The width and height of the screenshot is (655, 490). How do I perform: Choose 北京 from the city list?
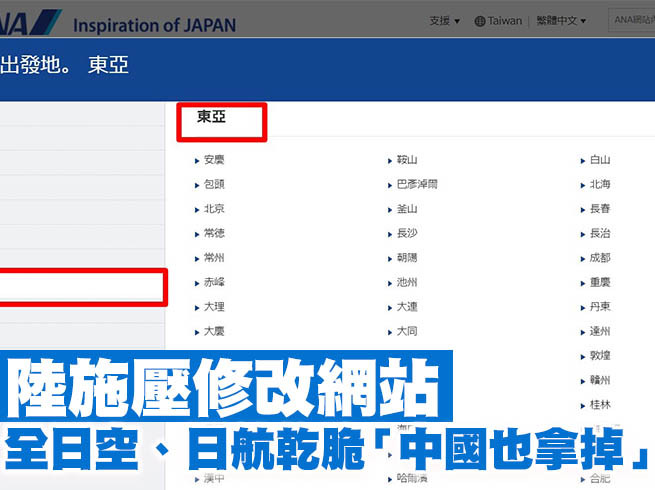[214, 209]
